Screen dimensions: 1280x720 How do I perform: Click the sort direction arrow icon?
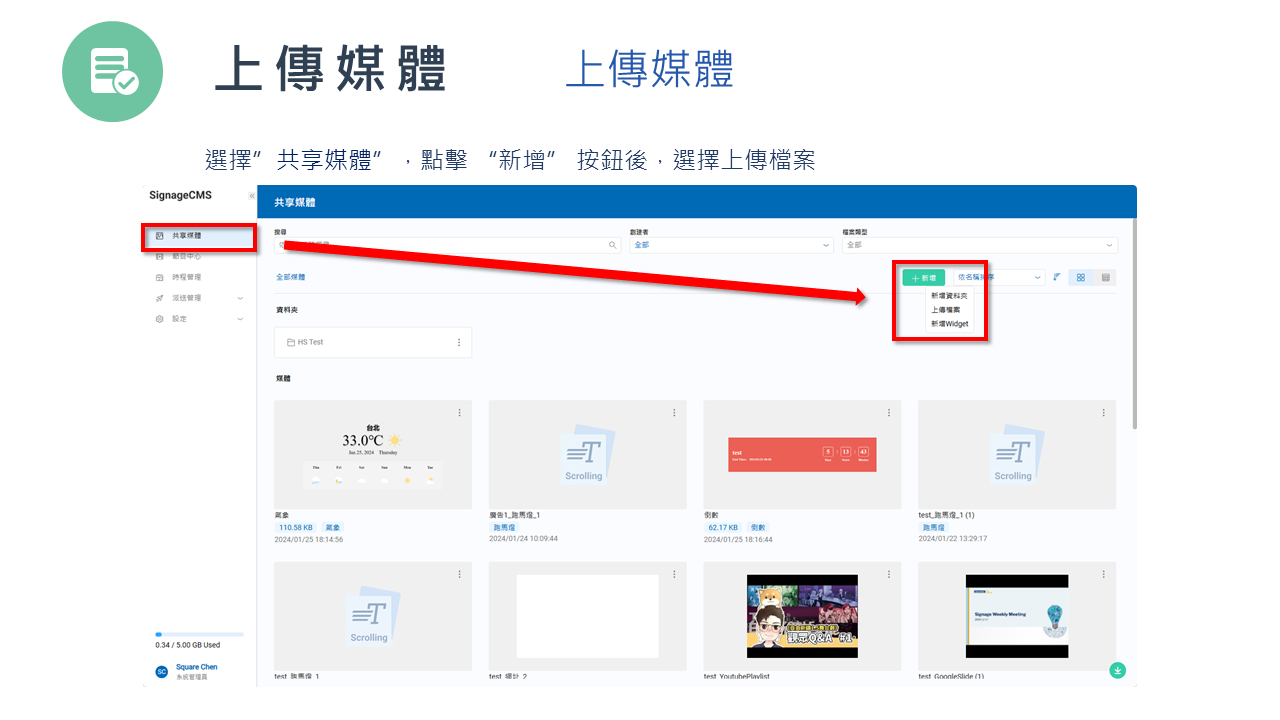pos(1056,277)
